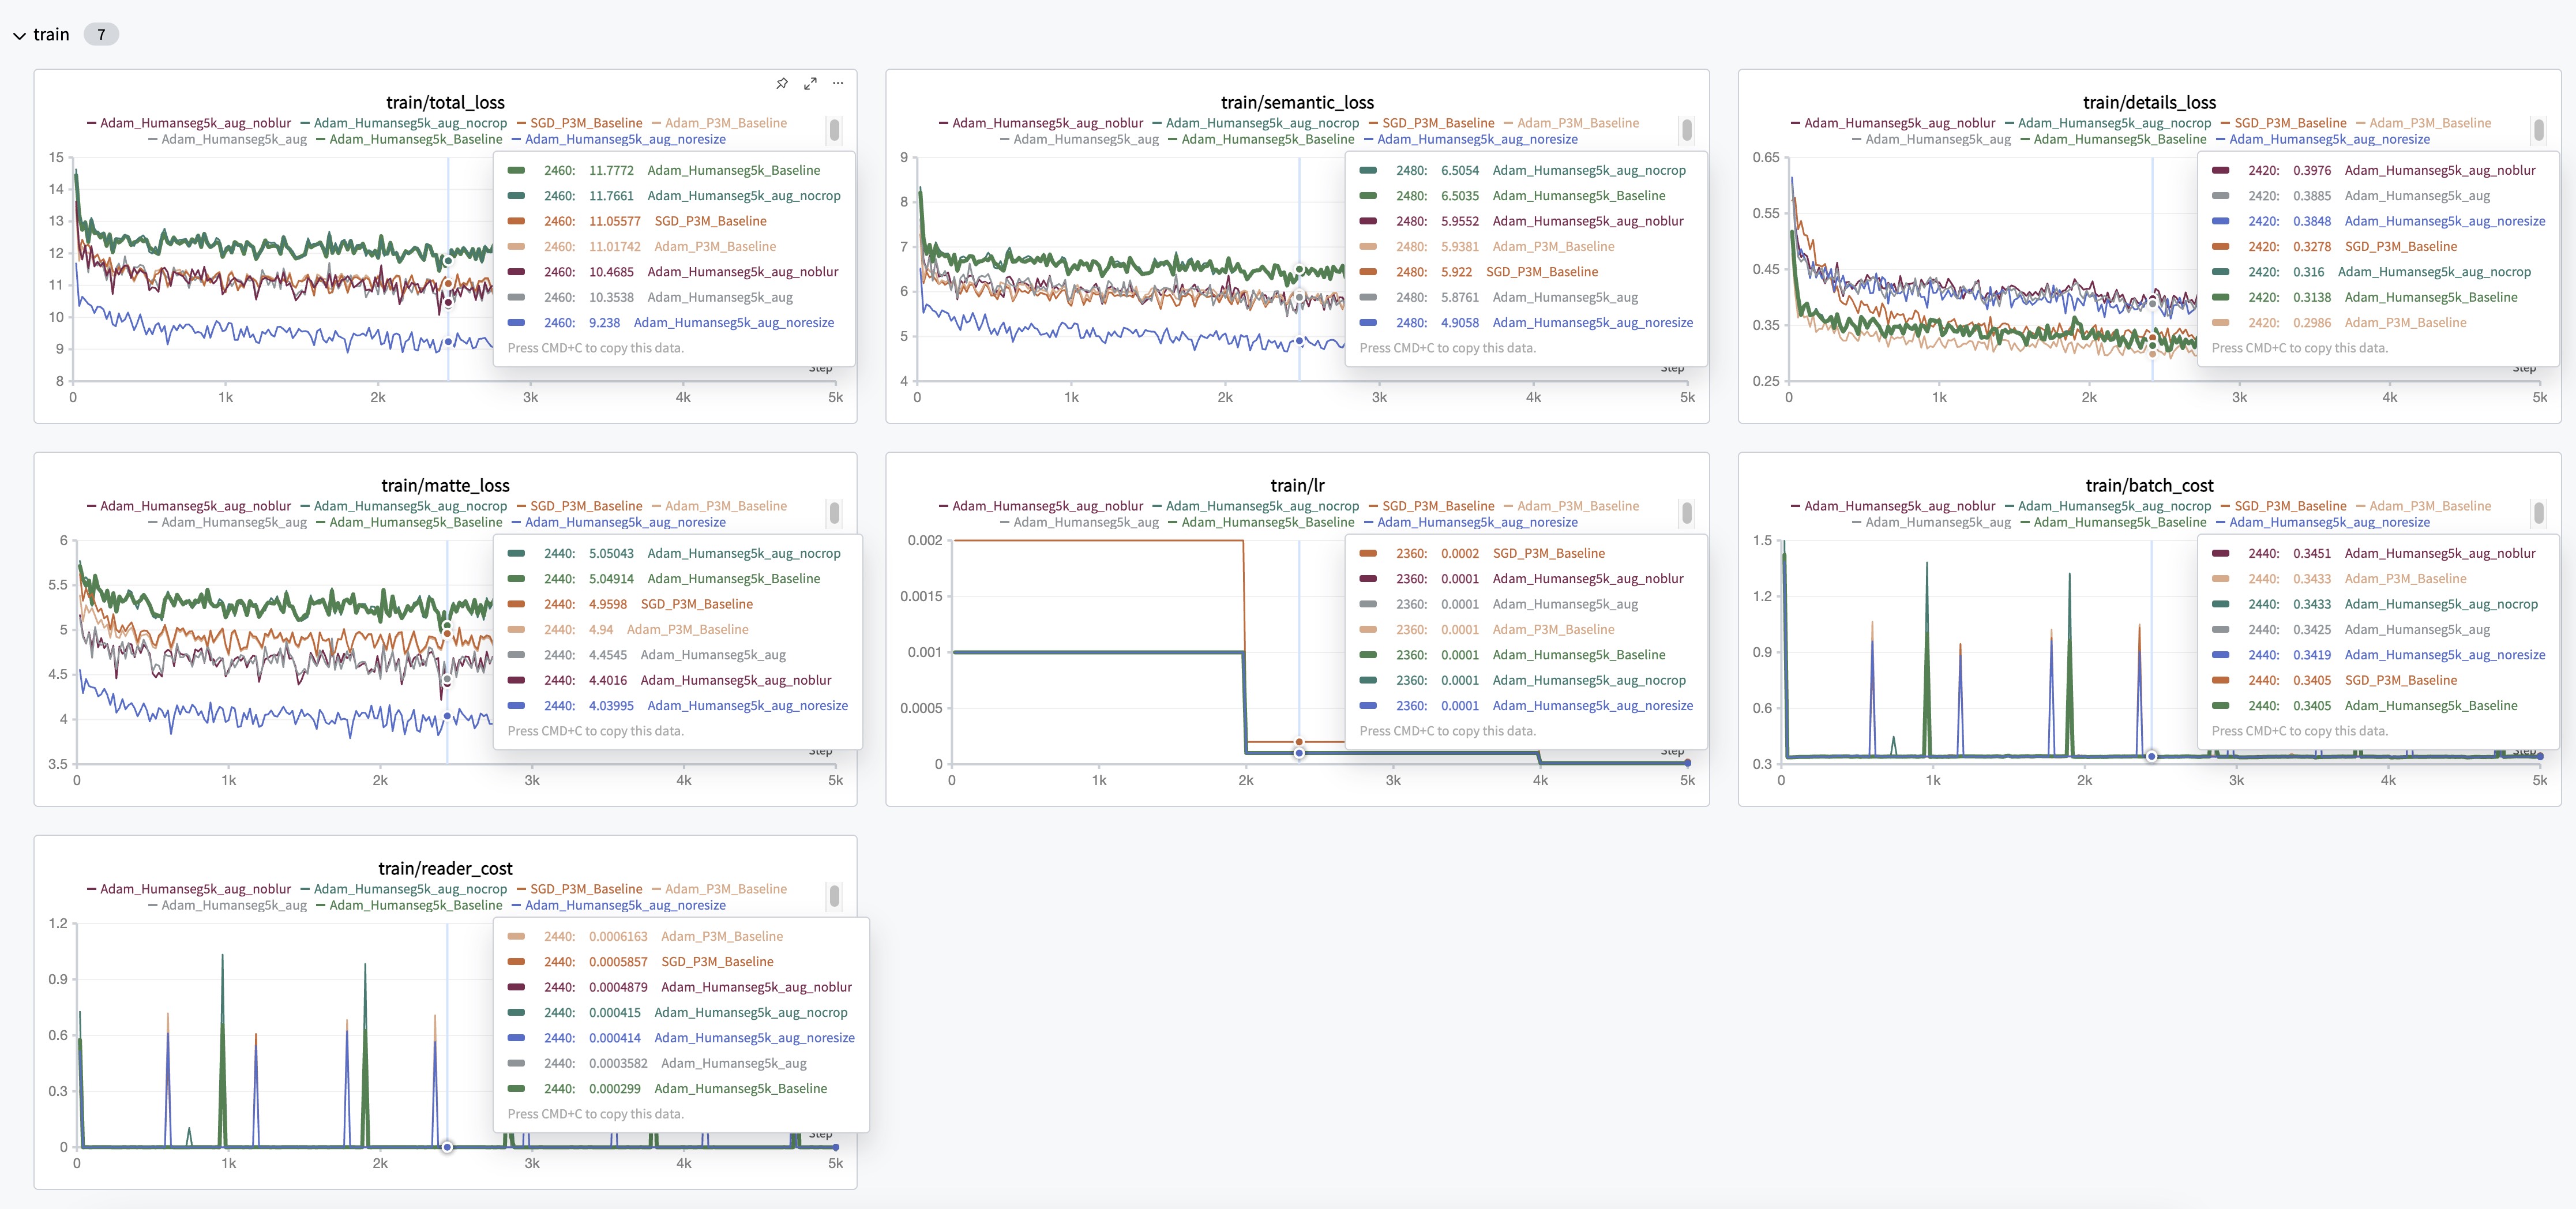The width and height of the screenshot is (2576, 1209).
Task: Click Adam_Humanseg5k_aug_noblur row in reader_cost tooltip
Action: click(x=681, y=987)
